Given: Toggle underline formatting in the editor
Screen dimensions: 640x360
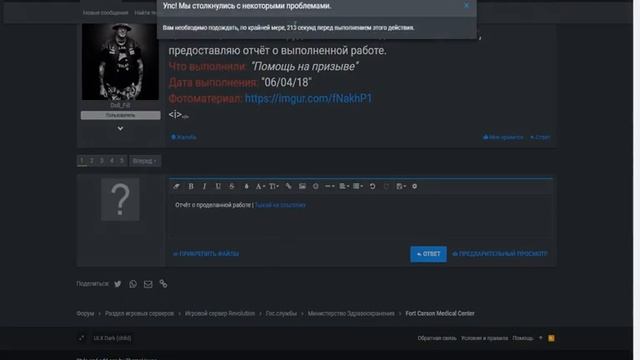Looking at the screenshot, I should pos(218,186).
